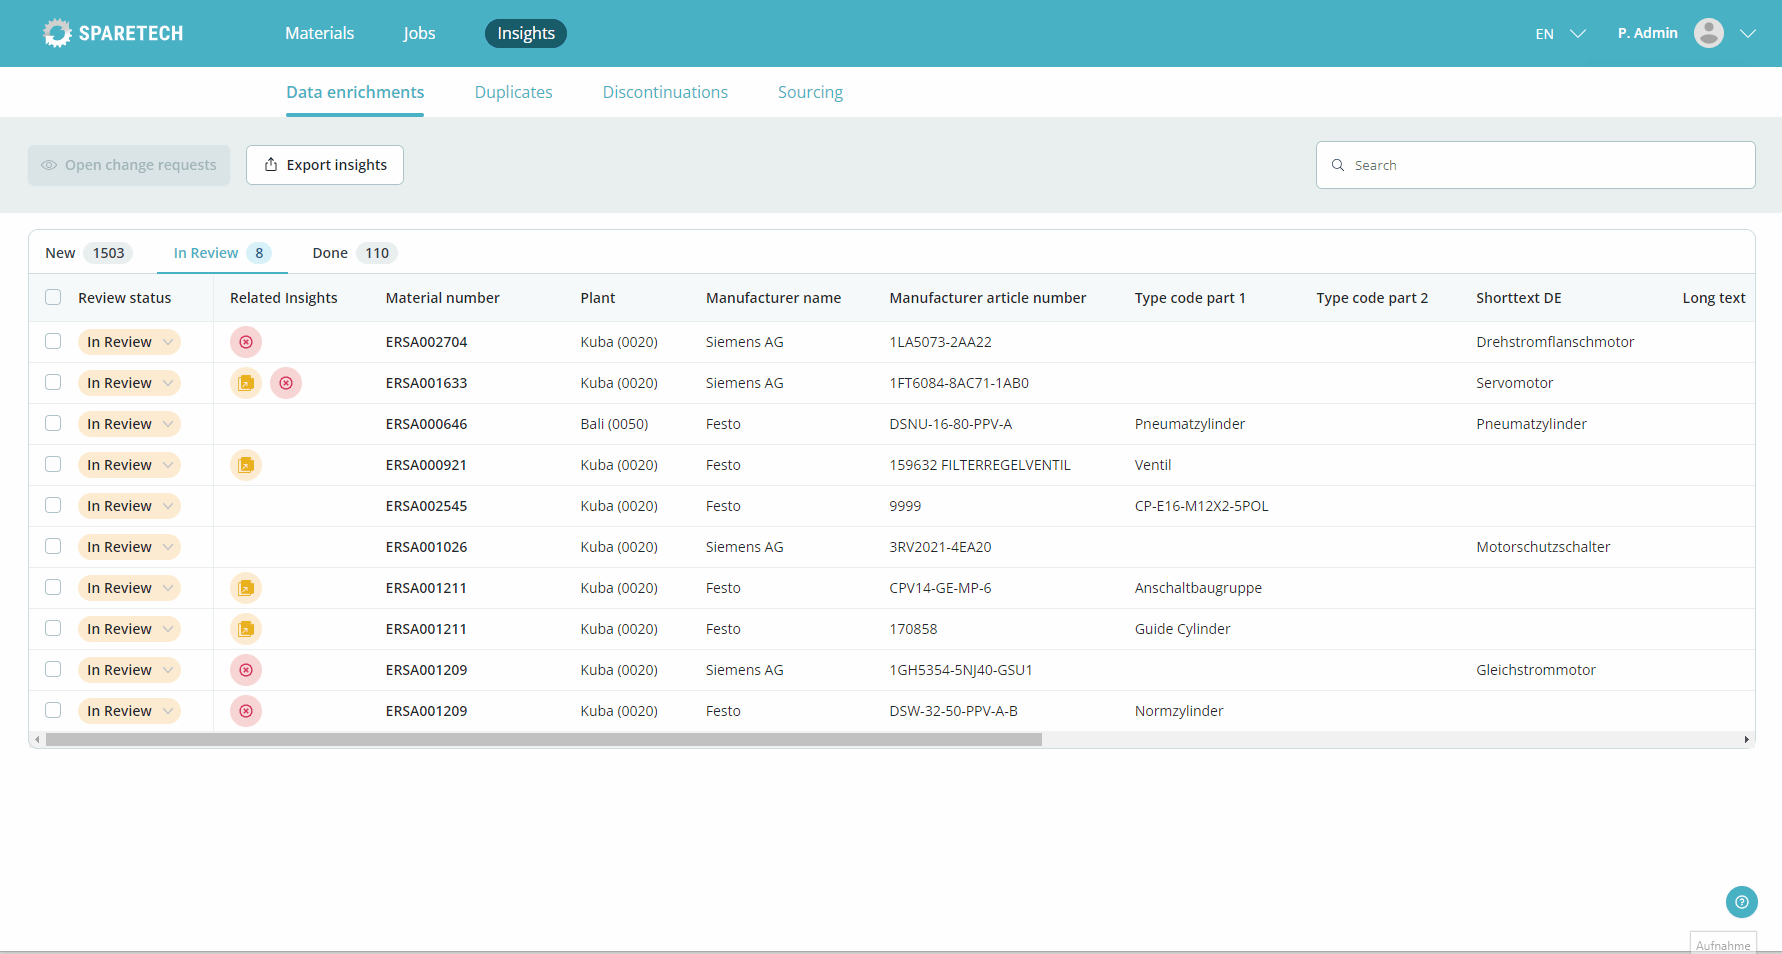Click the horizontal table scrollbar
The height and width of the screenshot is (954, 1782).
coord(543,740)
